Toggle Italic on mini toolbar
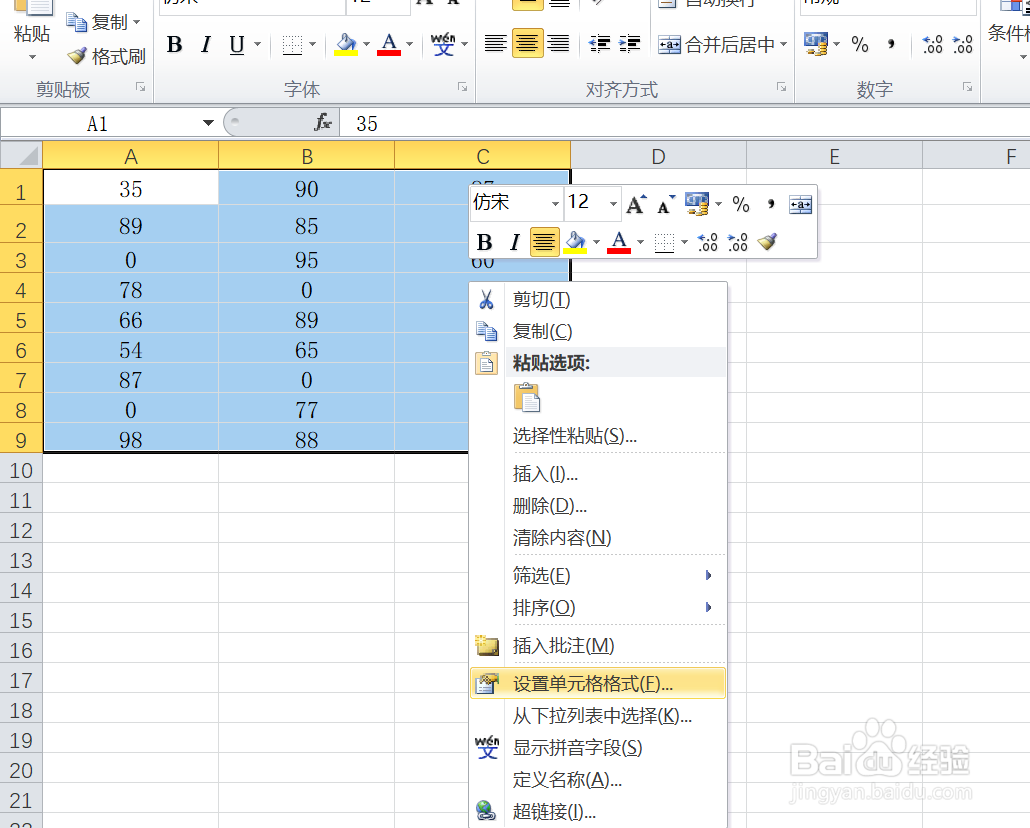 click(x=514, y=242)
